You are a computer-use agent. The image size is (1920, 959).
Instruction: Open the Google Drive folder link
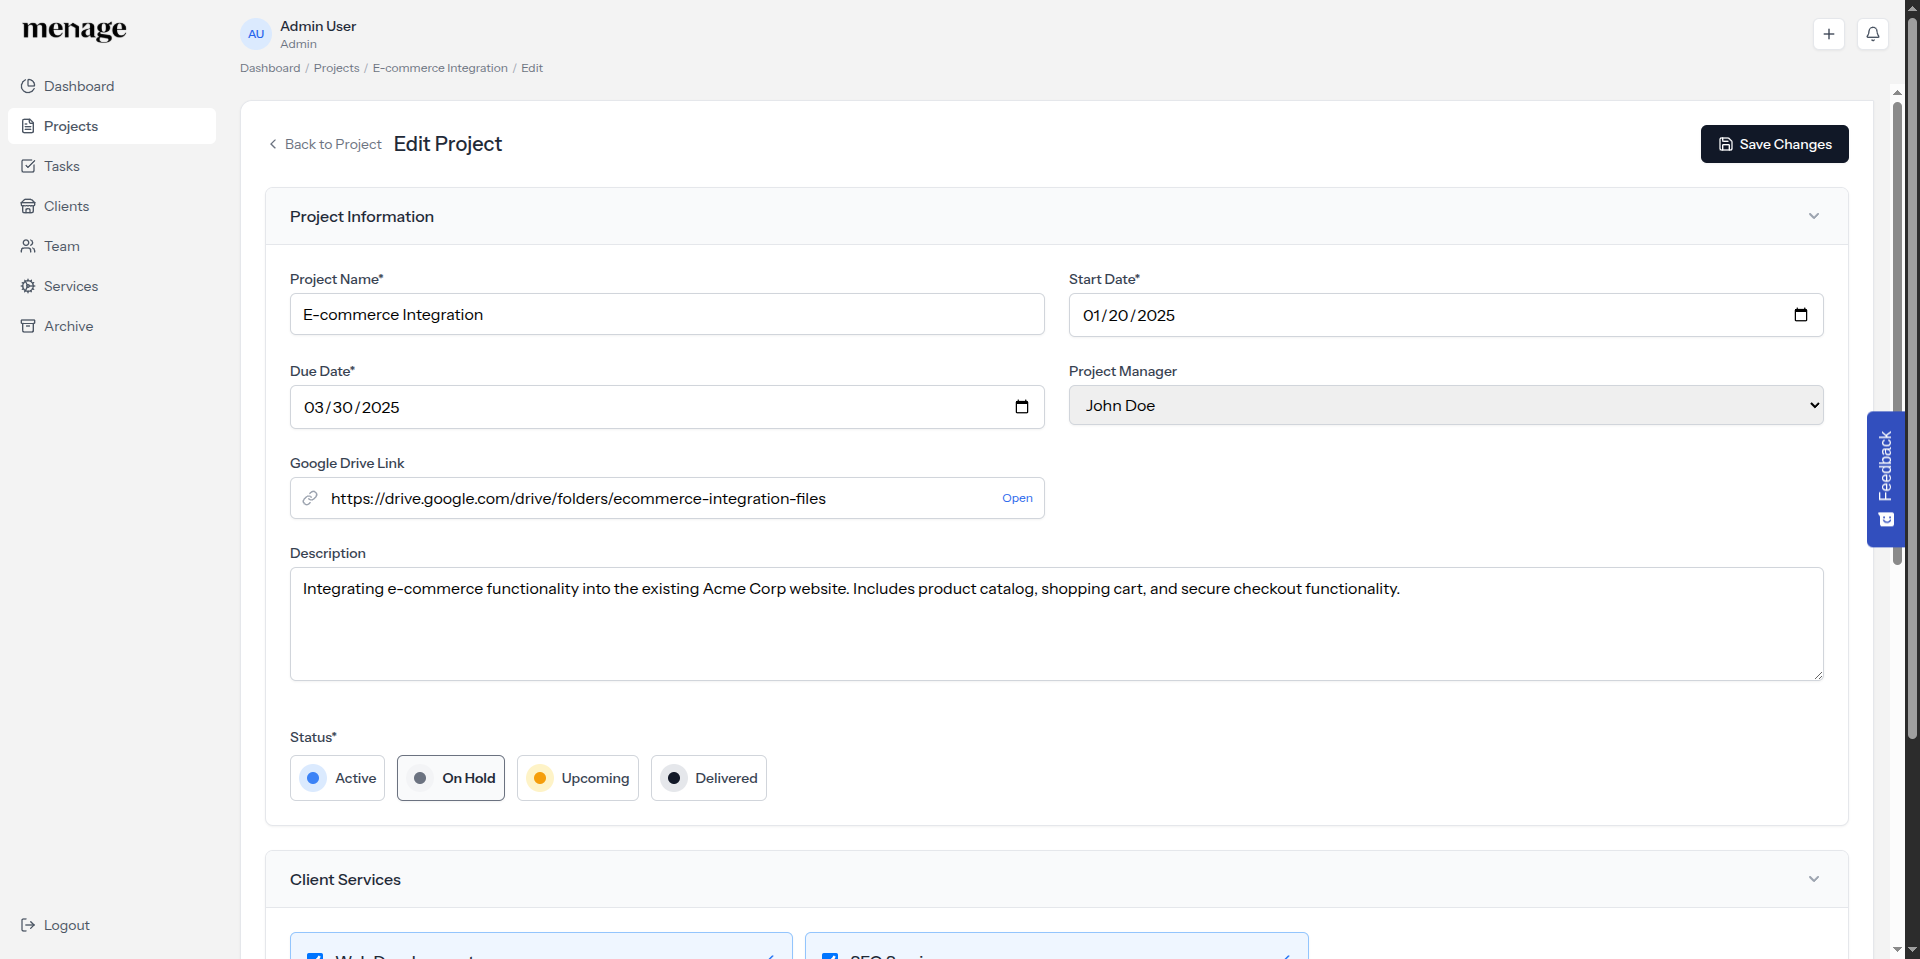pos(1016,498)
